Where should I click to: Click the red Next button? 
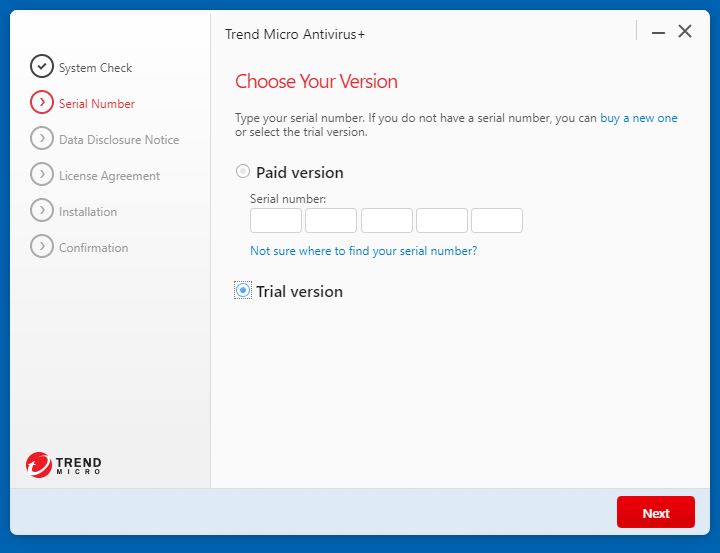click(x=656, y=512)
